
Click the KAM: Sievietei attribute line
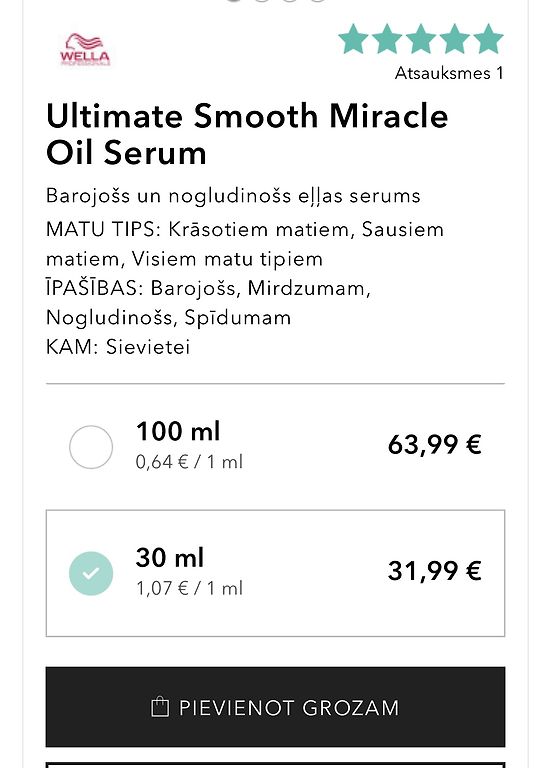(x=118, y=347)
